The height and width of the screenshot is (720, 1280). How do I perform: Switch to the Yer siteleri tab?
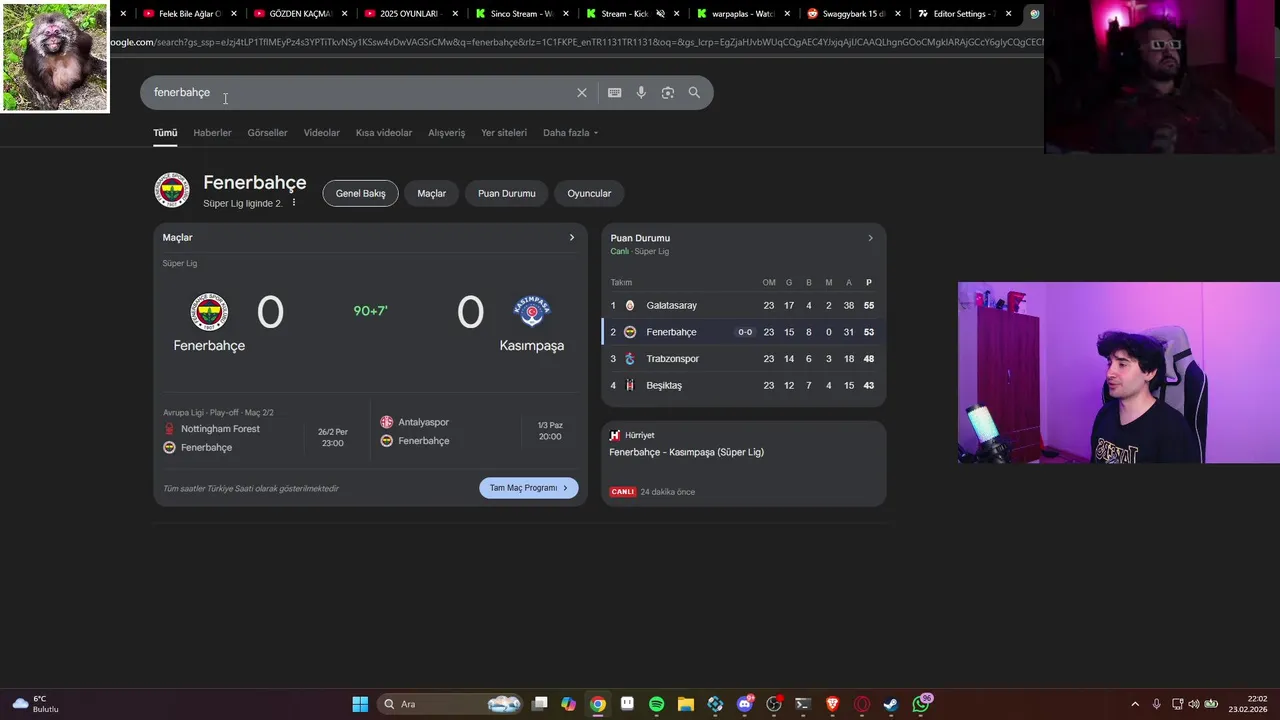(504, 133)
